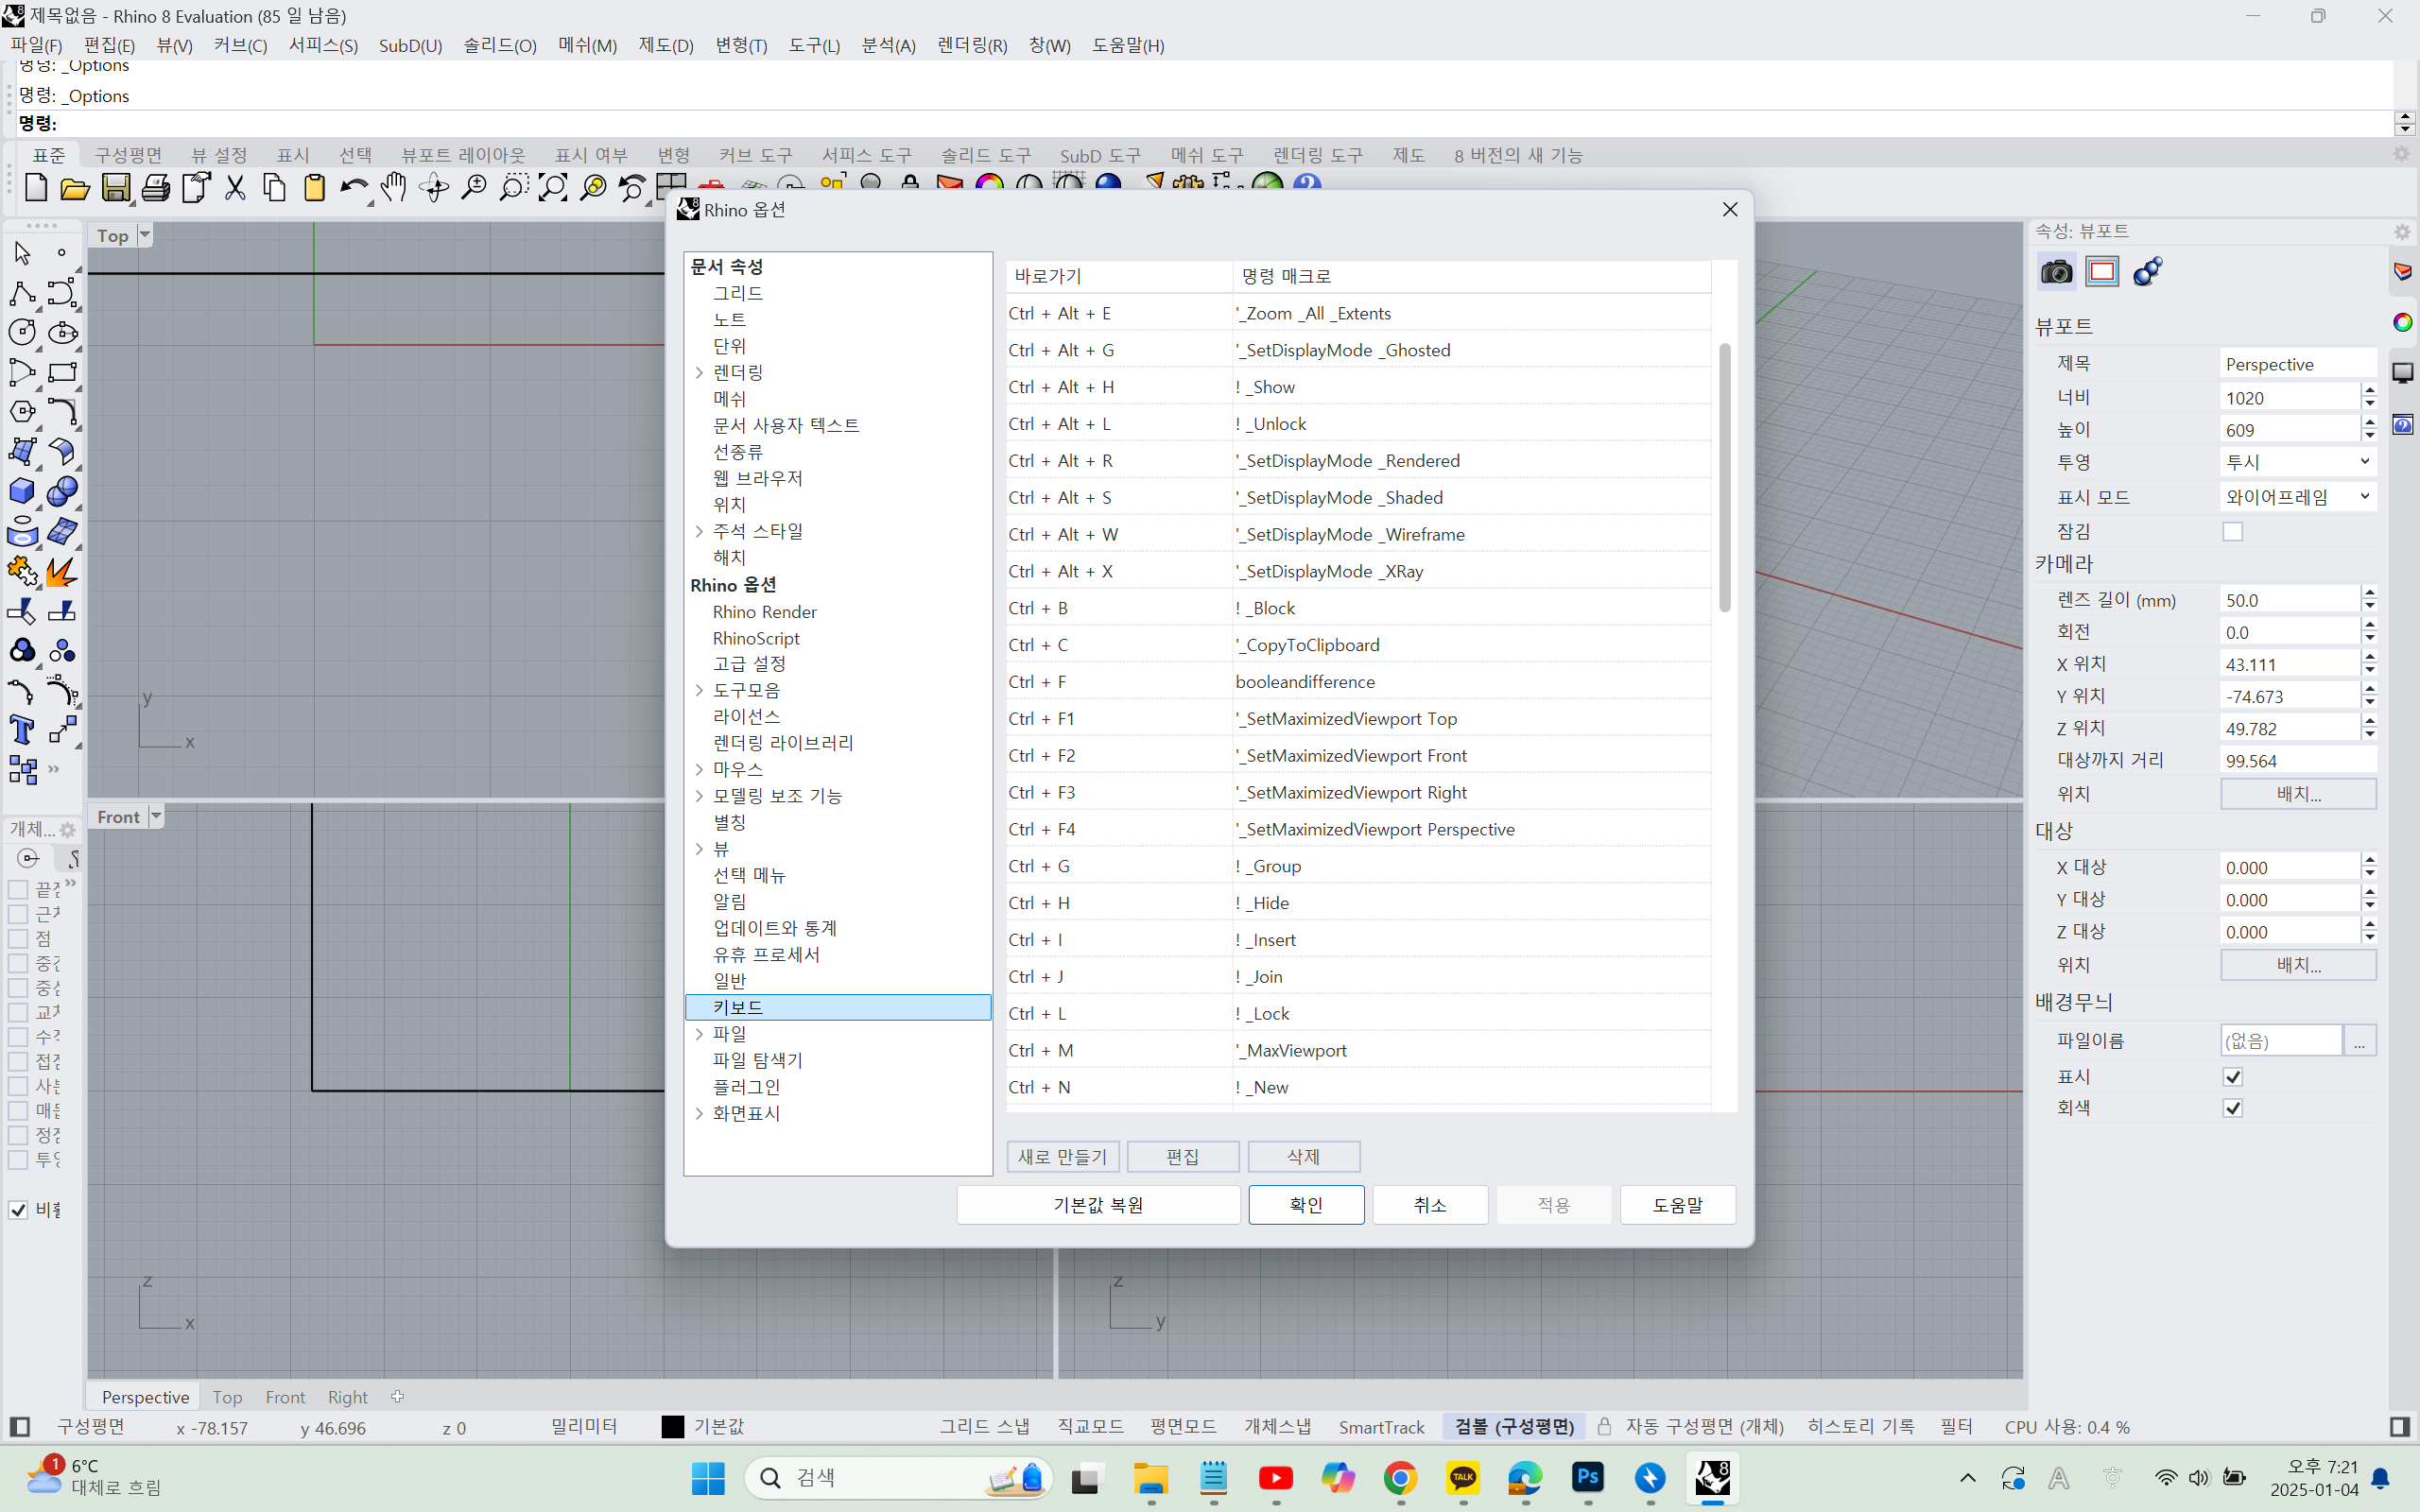Click the 새로 만들기 button
Viewport: 2420px width, 1512px height.
1062,1156
